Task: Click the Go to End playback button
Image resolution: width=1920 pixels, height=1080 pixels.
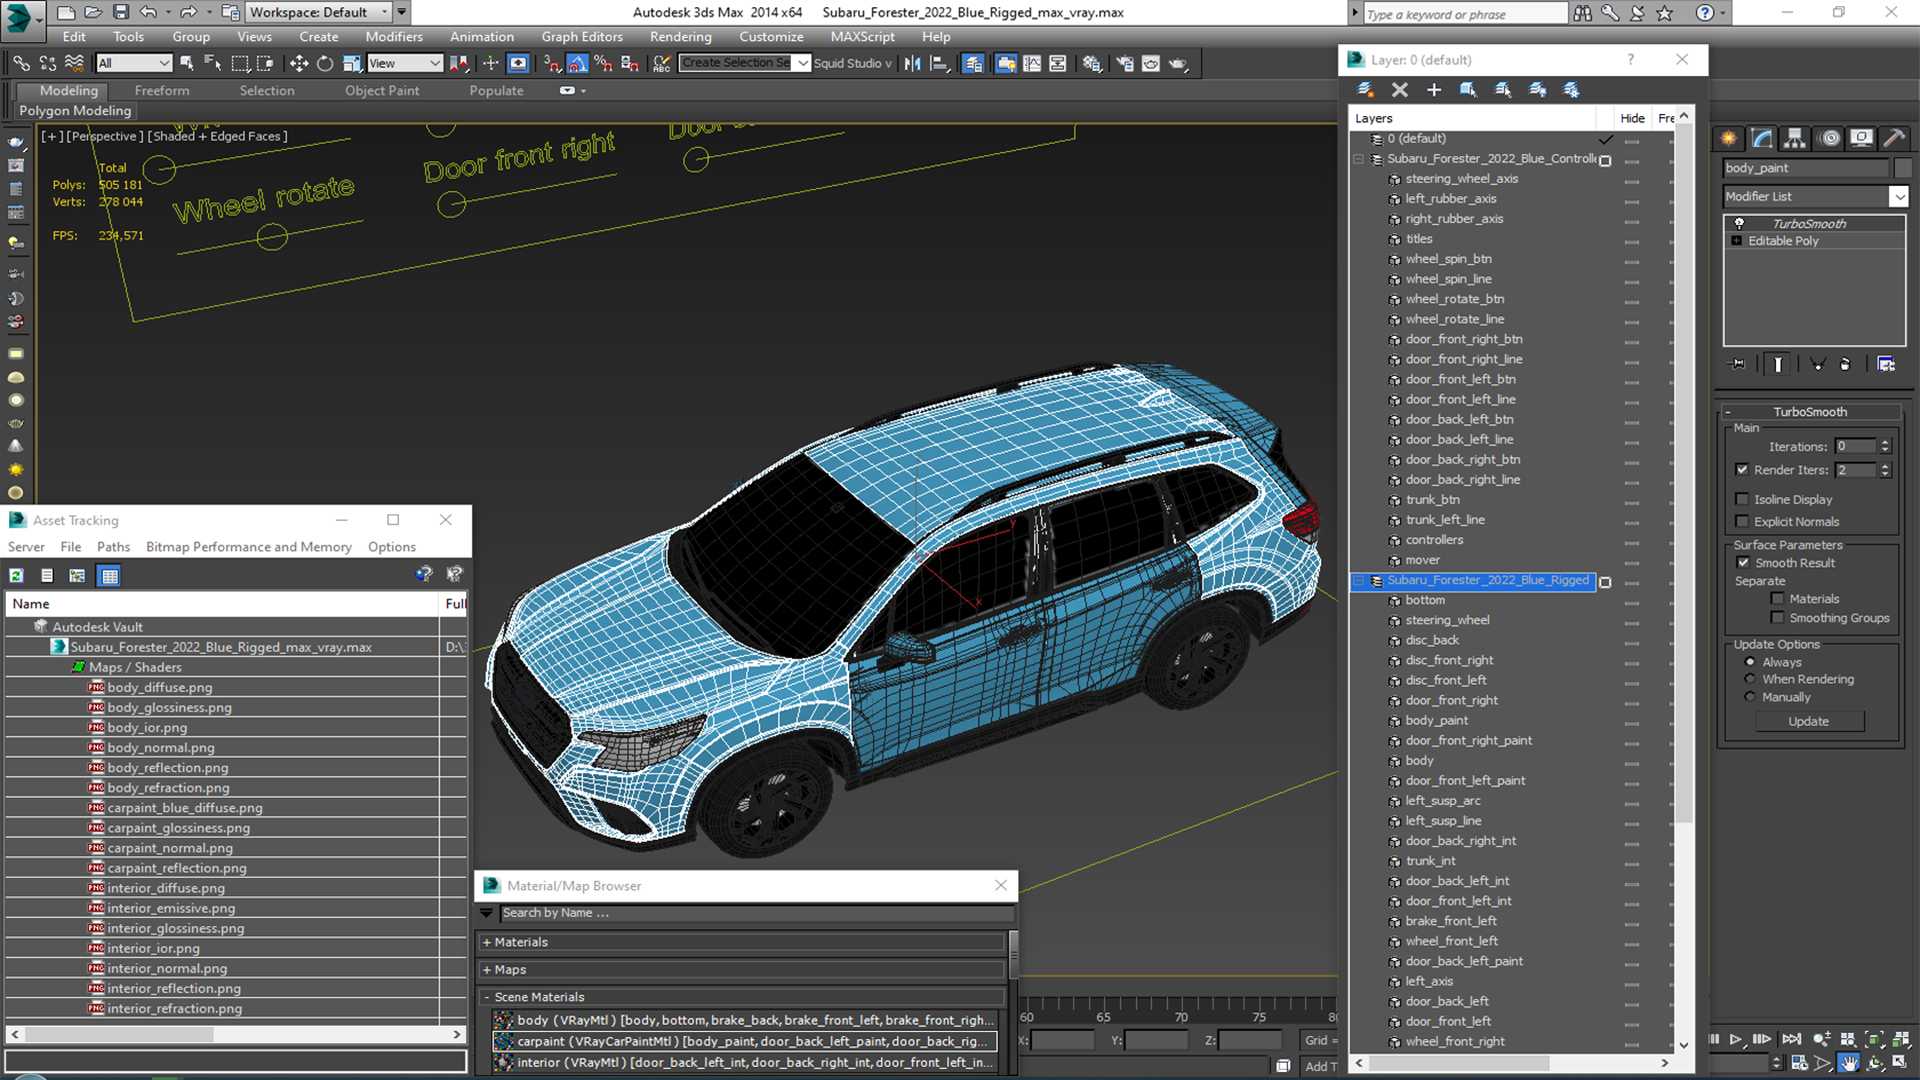Action: 1792,1040
